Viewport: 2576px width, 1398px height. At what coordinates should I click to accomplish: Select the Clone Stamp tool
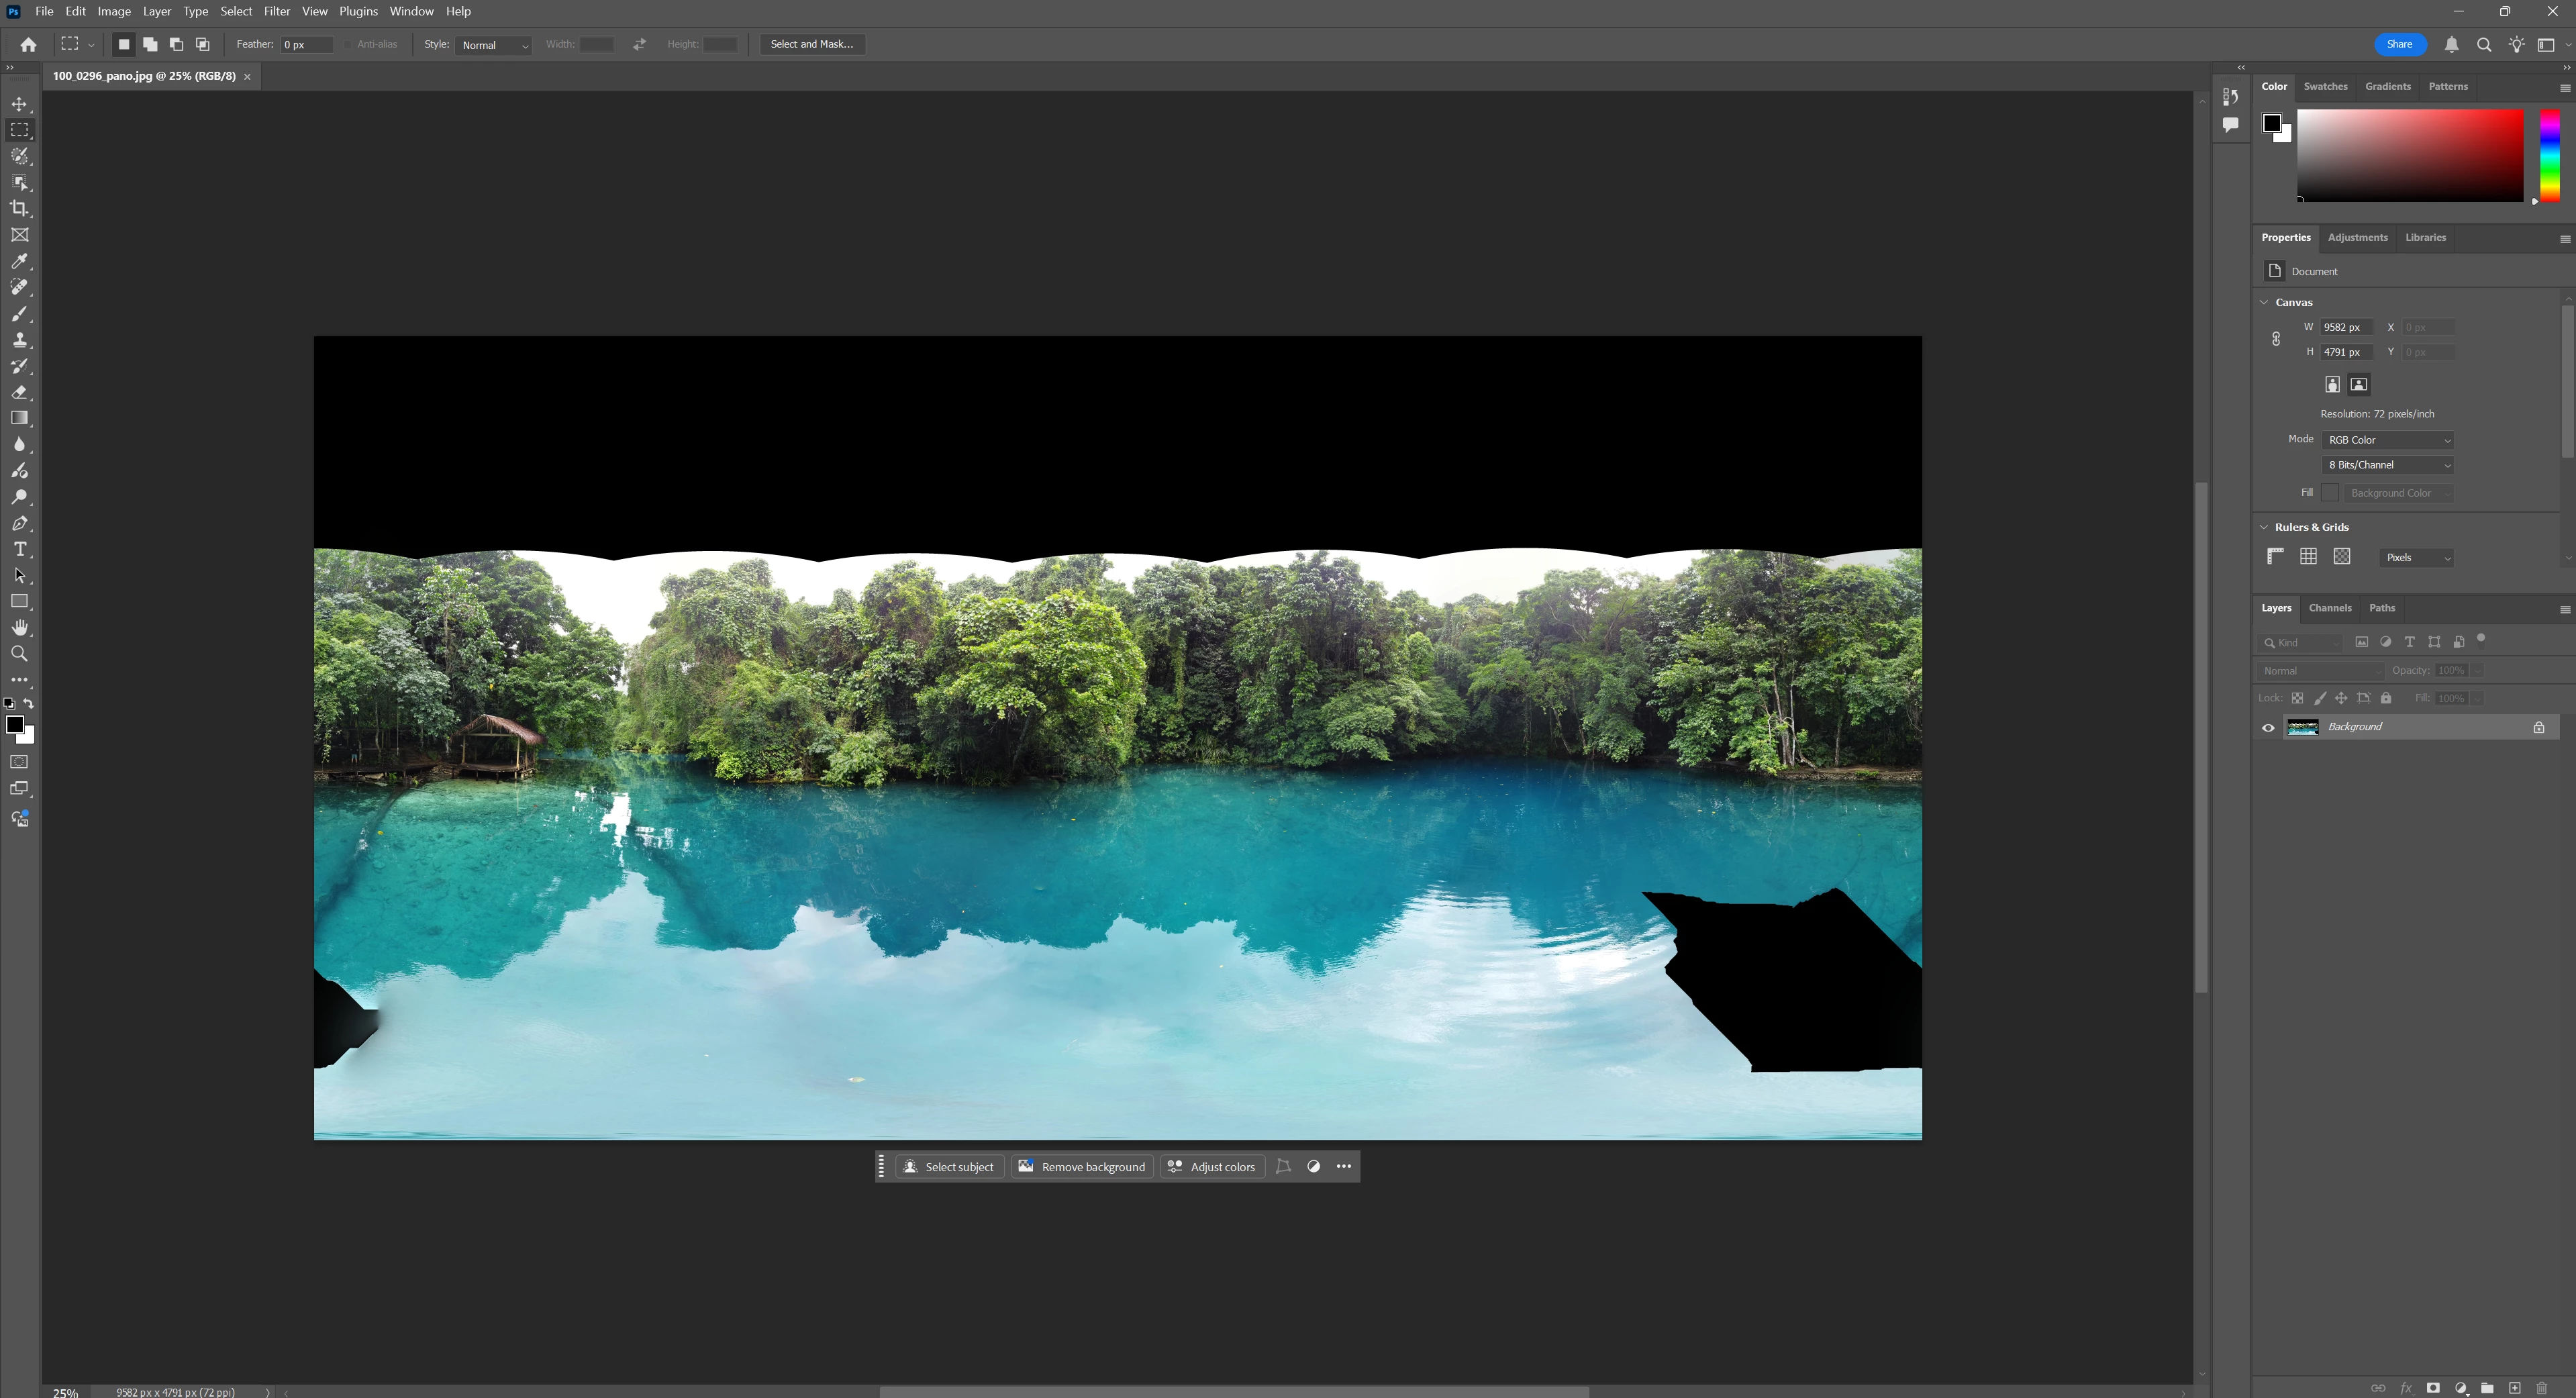19,340
